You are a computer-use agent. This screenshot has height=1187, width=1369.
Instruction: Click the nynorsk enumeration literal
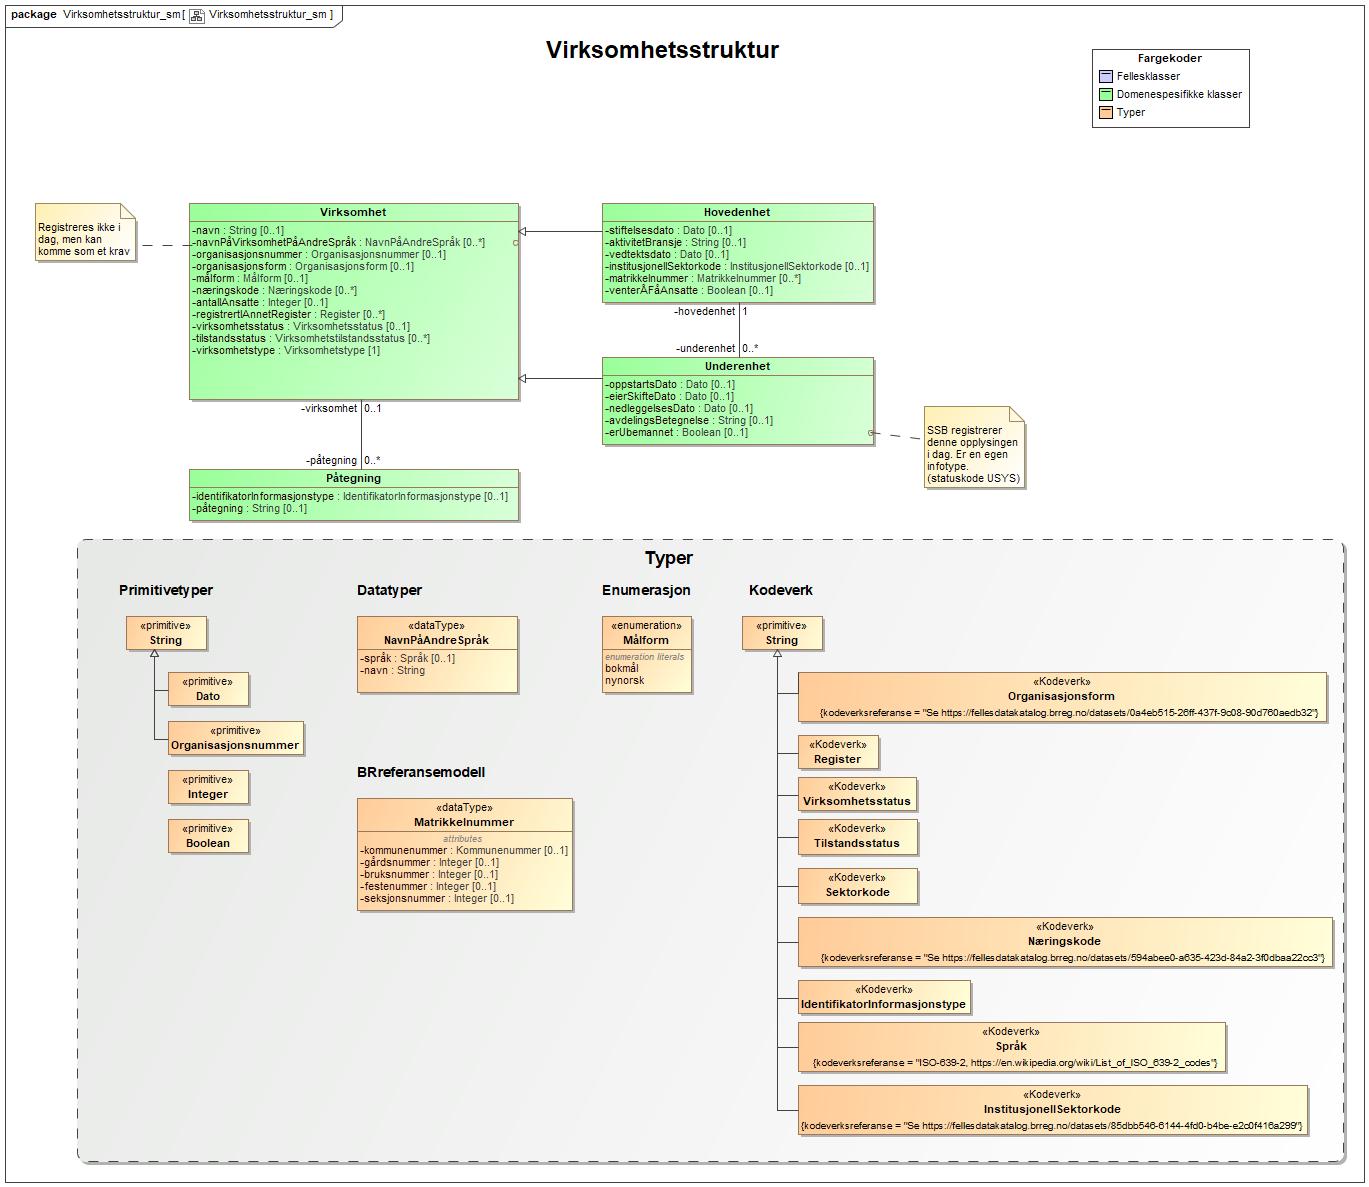coord(625,681)
